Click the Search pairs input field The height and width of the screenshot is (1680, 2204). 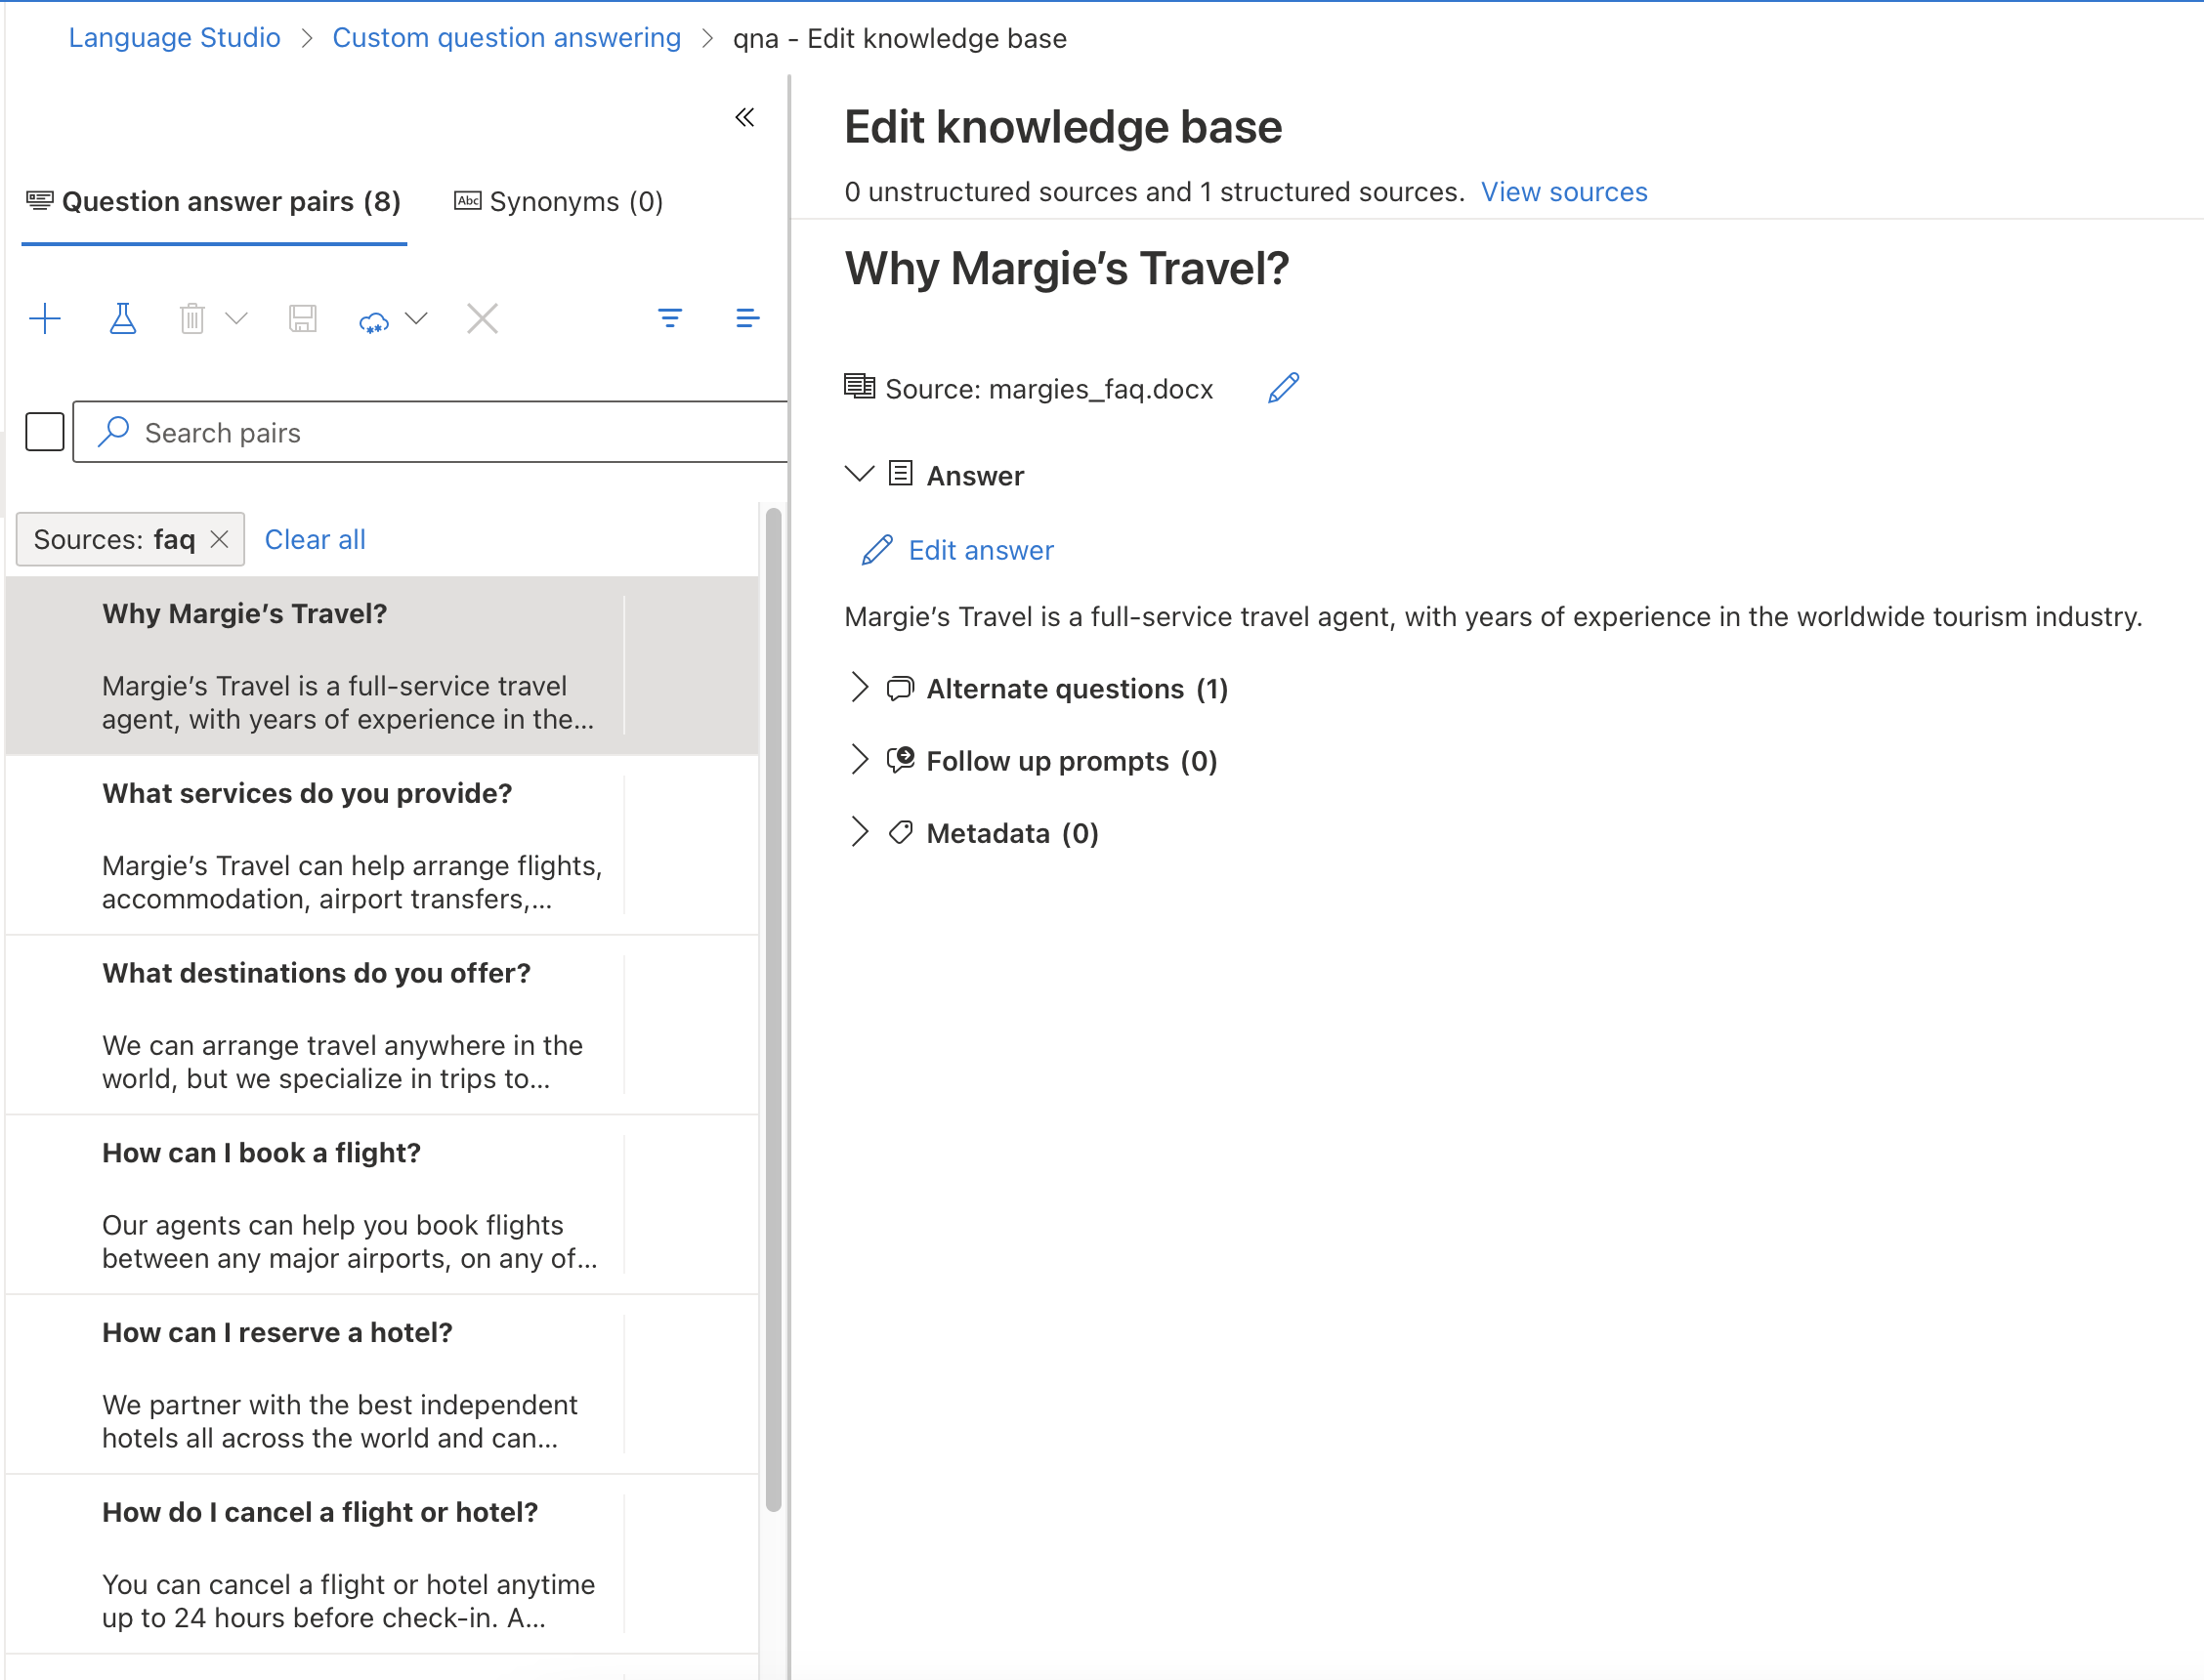point(440,432)
